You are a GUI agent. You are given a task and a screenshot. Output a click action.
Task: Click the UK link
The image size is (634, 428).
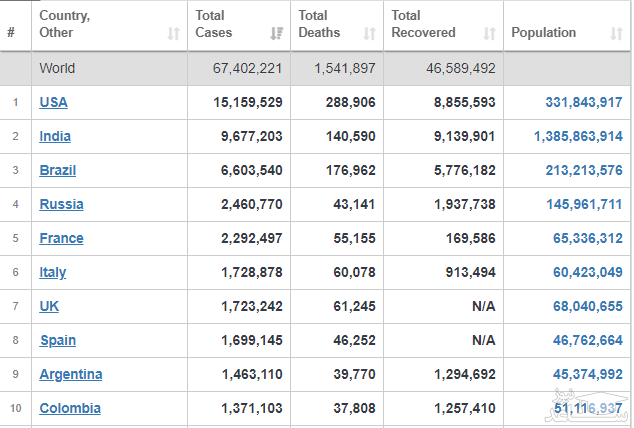[x=49, y=306]
